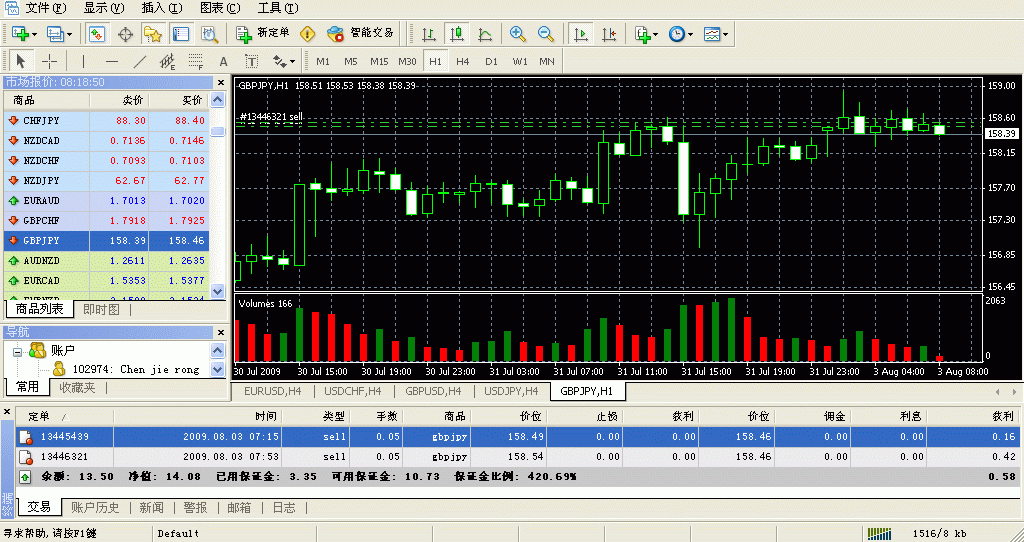Open the indicators list dropdown
This screenshot has width=1024, height=542.
[646, 34]
